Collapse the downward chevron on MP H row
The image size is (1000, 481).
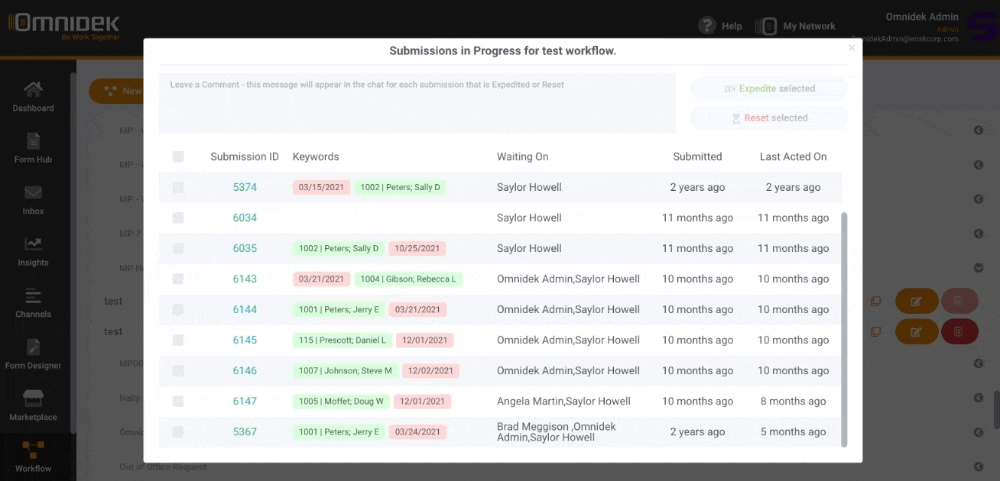[x=978, y=268]
